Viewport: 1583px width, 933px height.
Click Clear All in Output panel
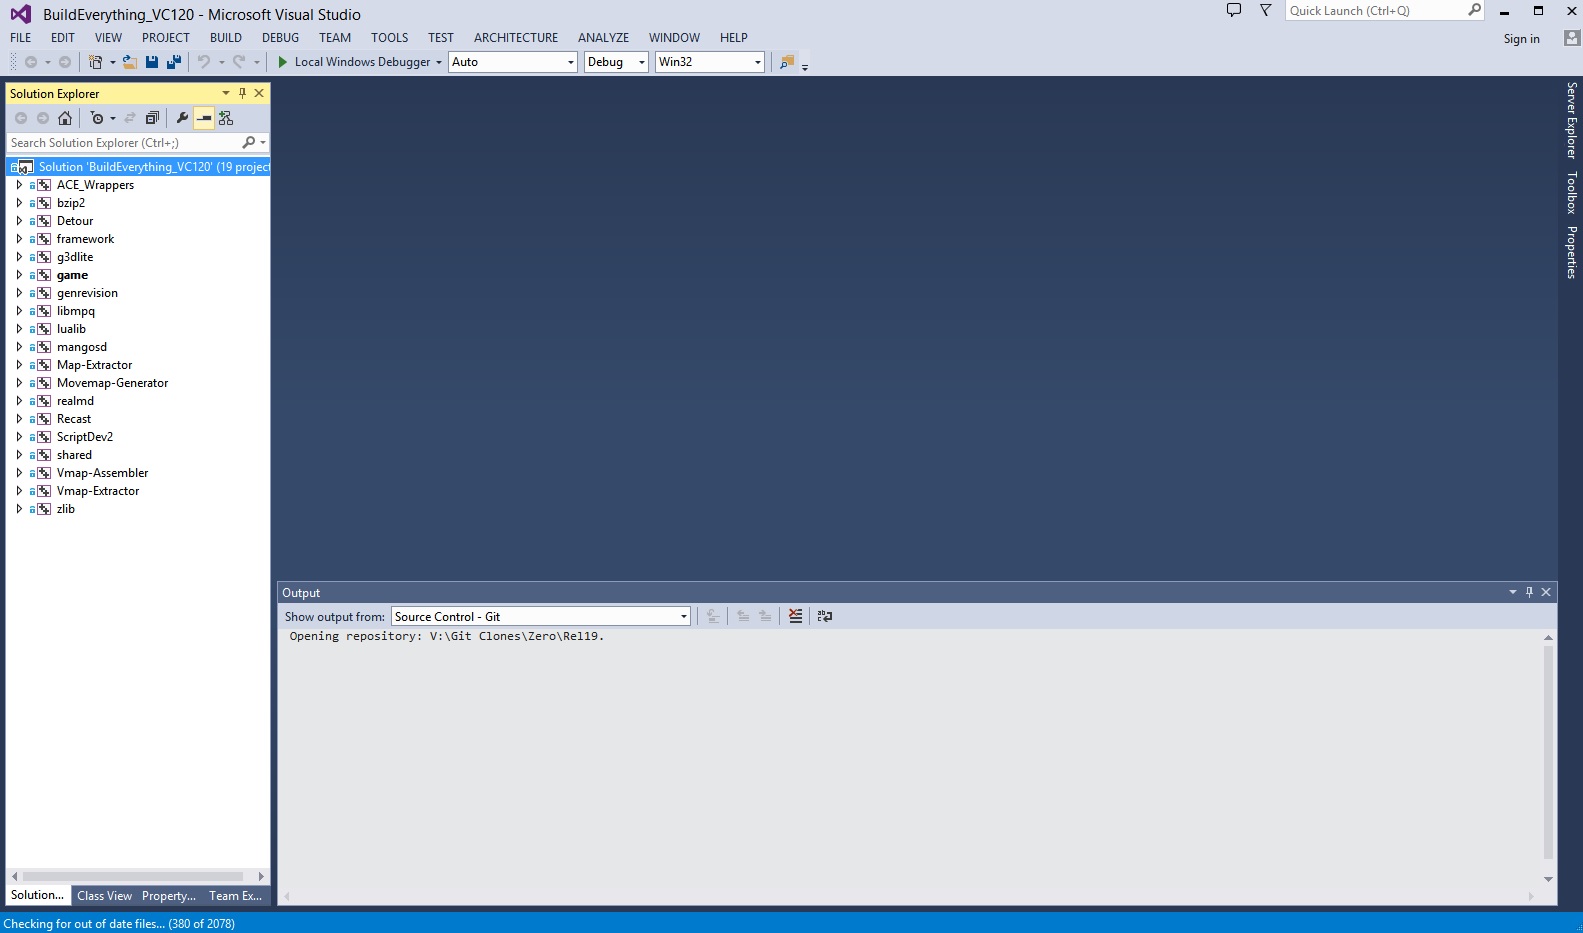(x=795, y=616)
